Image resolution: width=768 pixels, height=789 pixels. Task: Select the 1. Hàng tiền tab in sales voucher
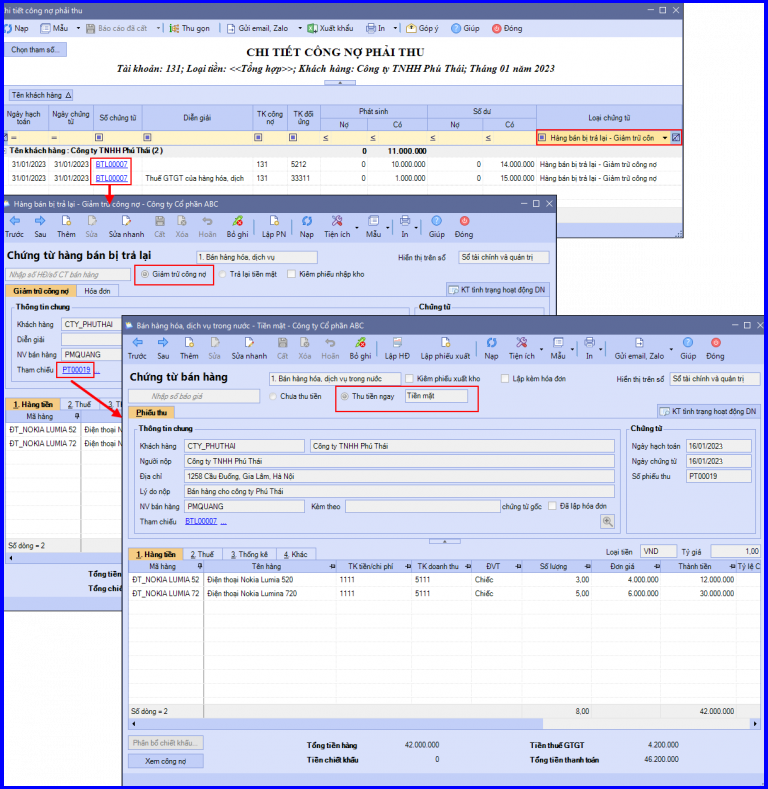(156, 554)
